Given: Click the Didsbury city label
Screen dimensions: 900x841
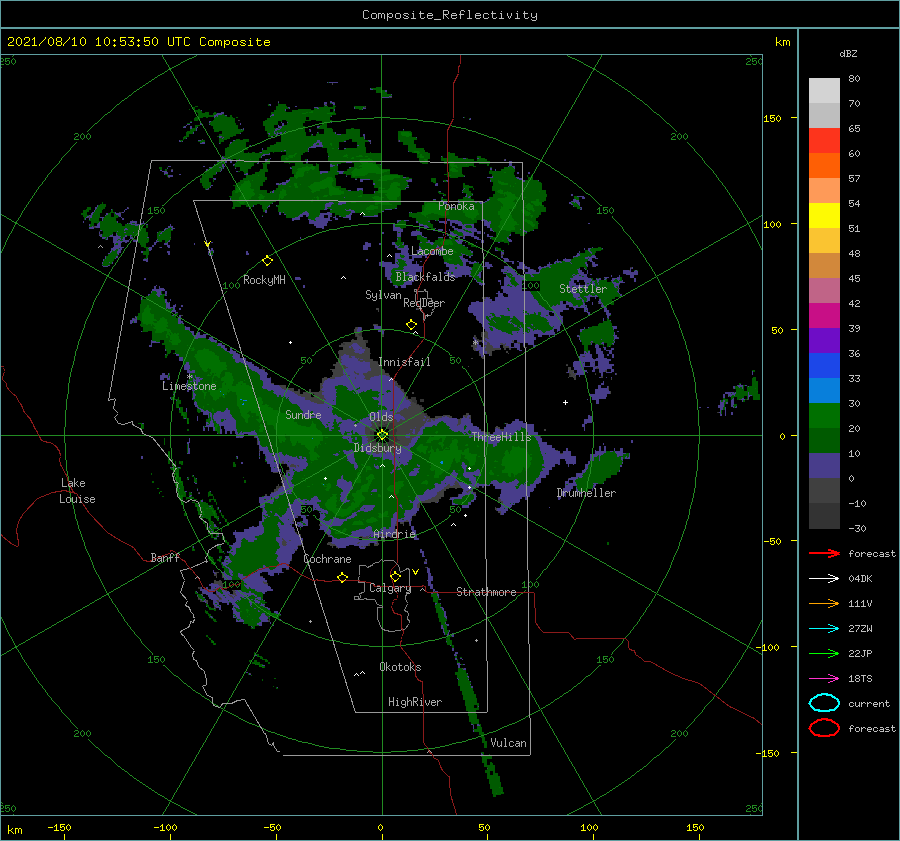Looking at the screenshot, I should 377,448.
